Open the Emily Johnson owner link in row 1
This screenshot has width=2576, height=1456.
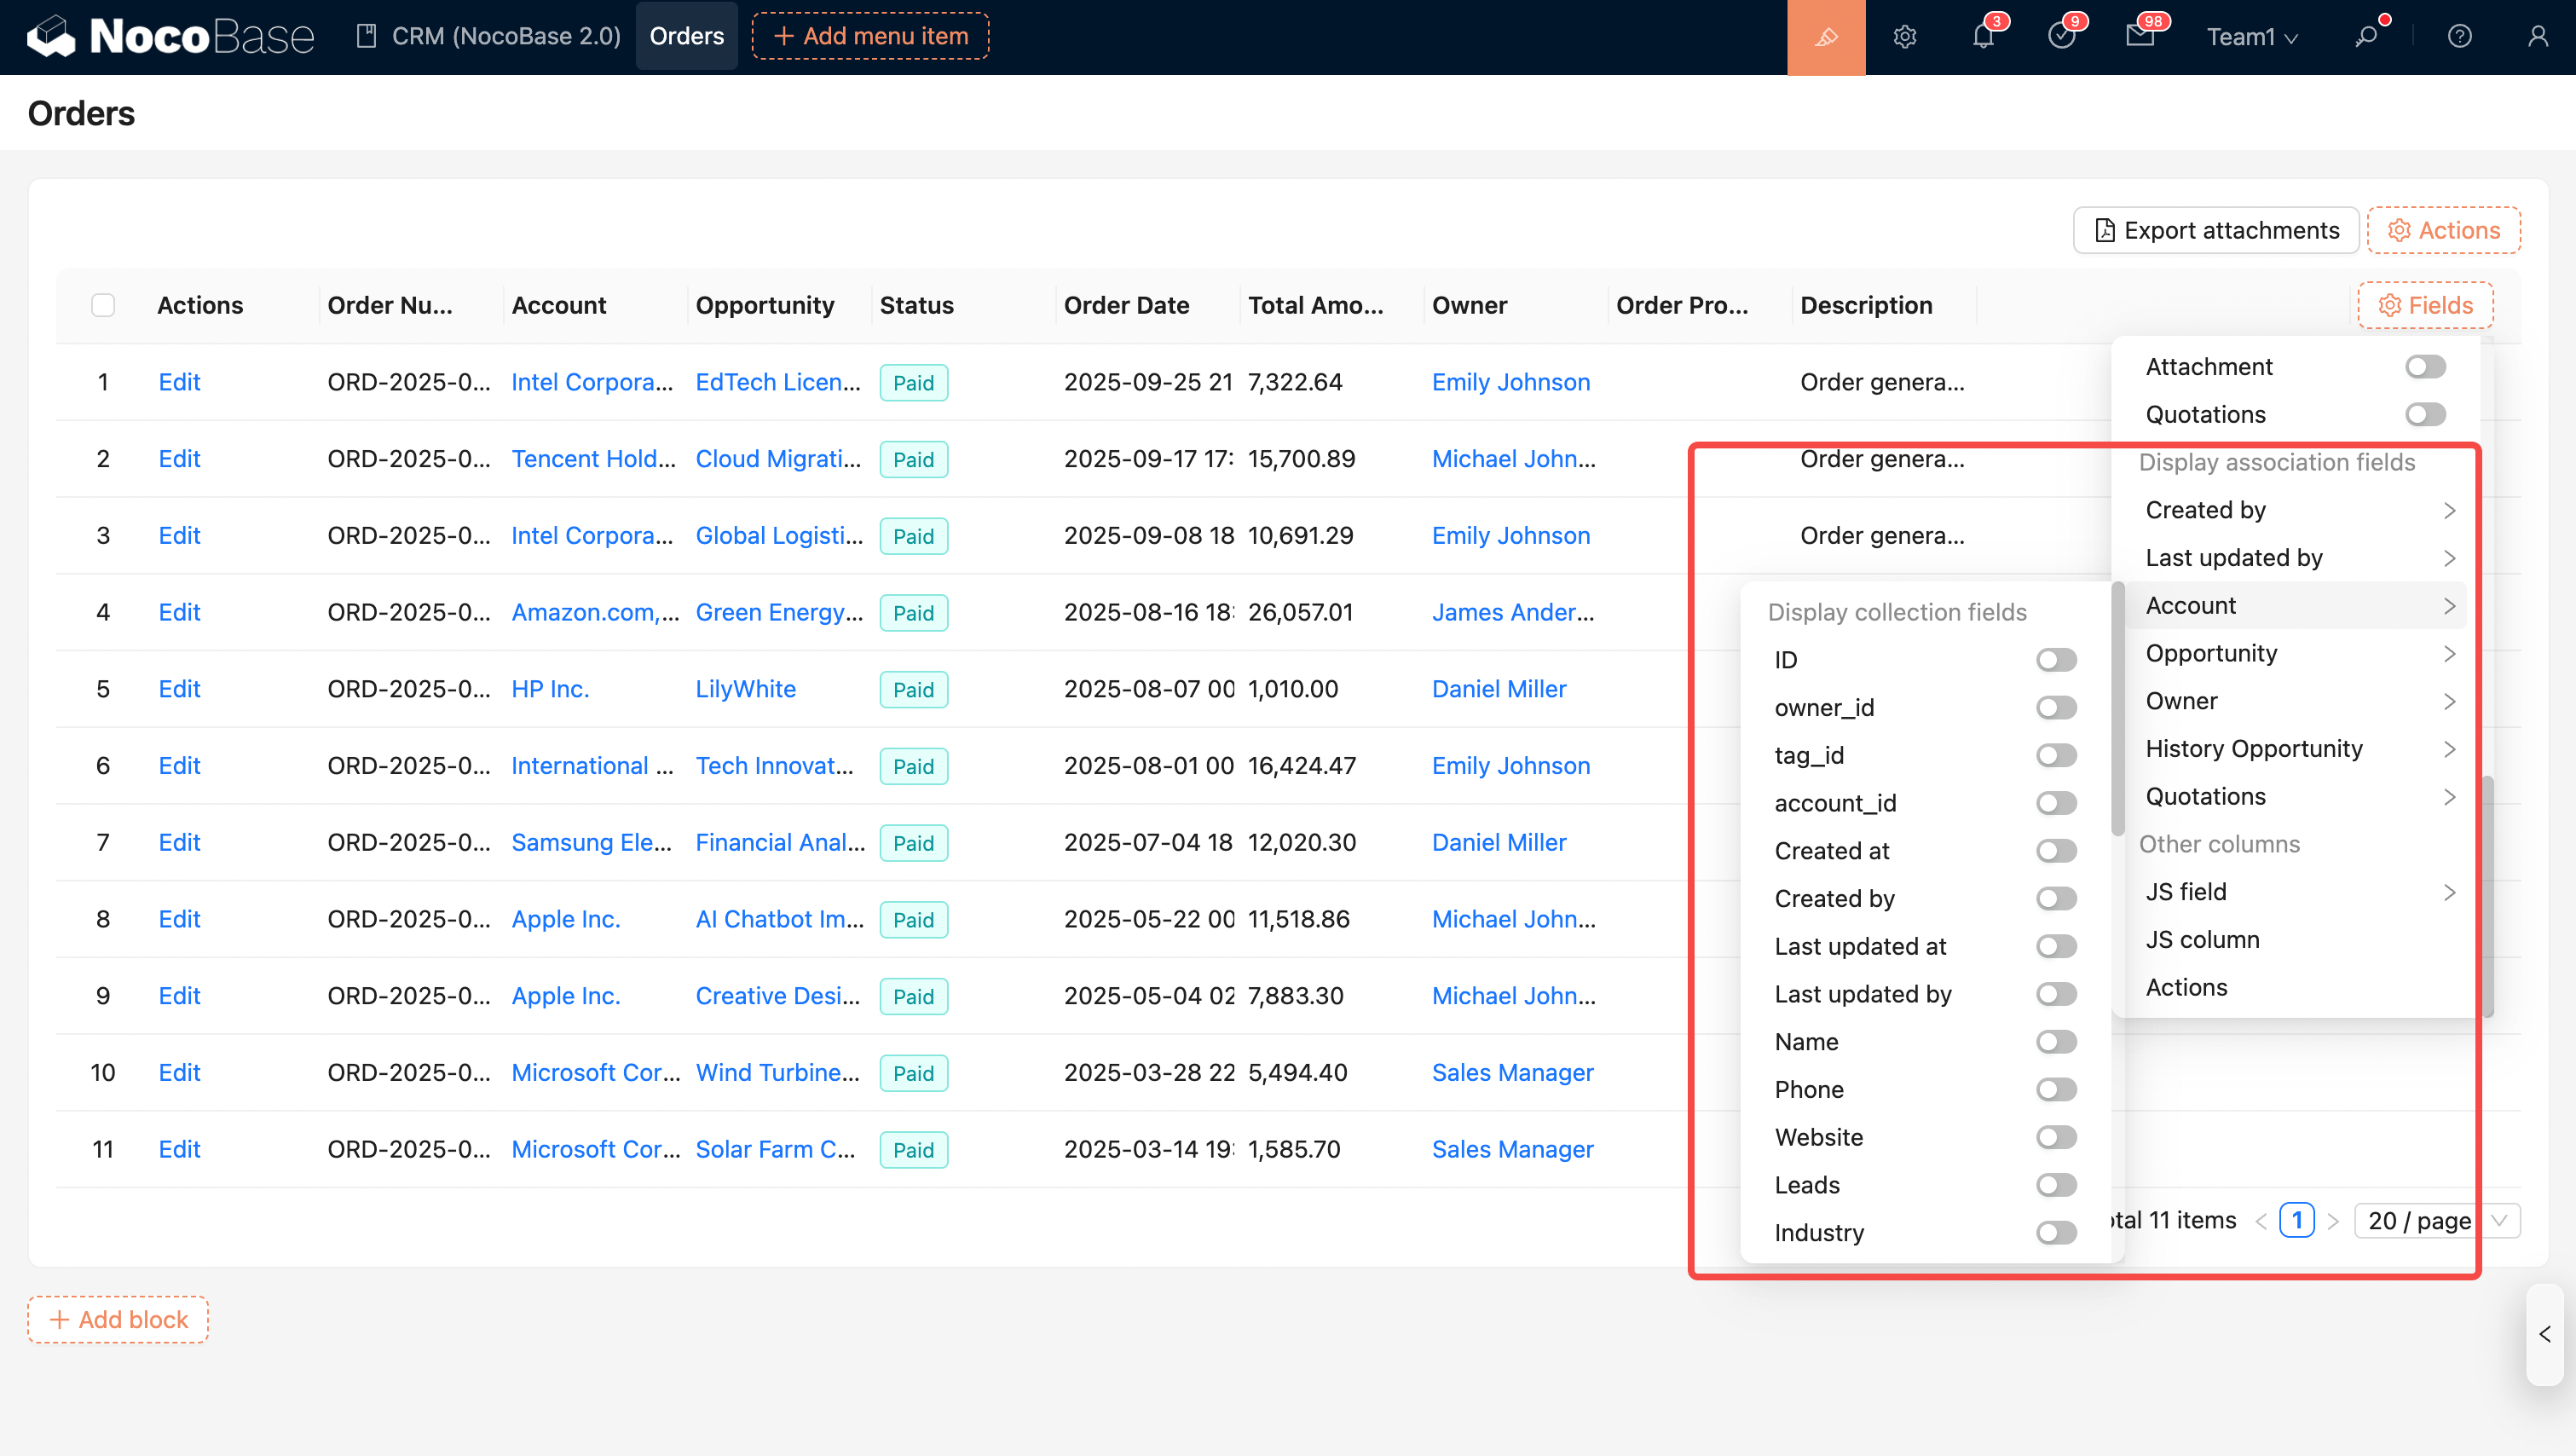1510,382
